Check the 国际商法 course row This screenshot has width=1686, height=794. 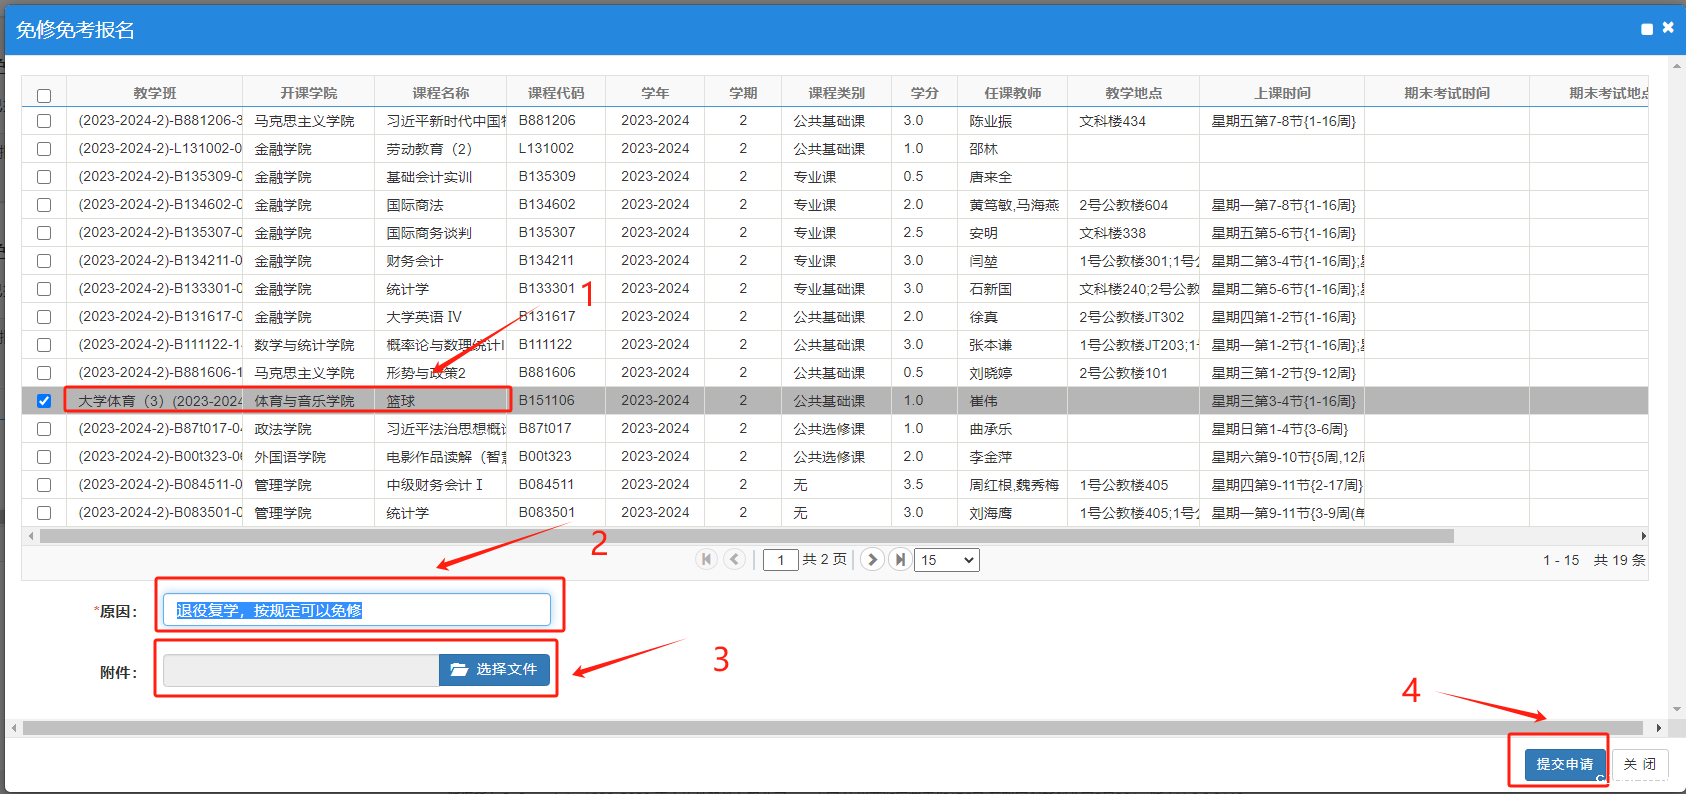click(44, 205)
